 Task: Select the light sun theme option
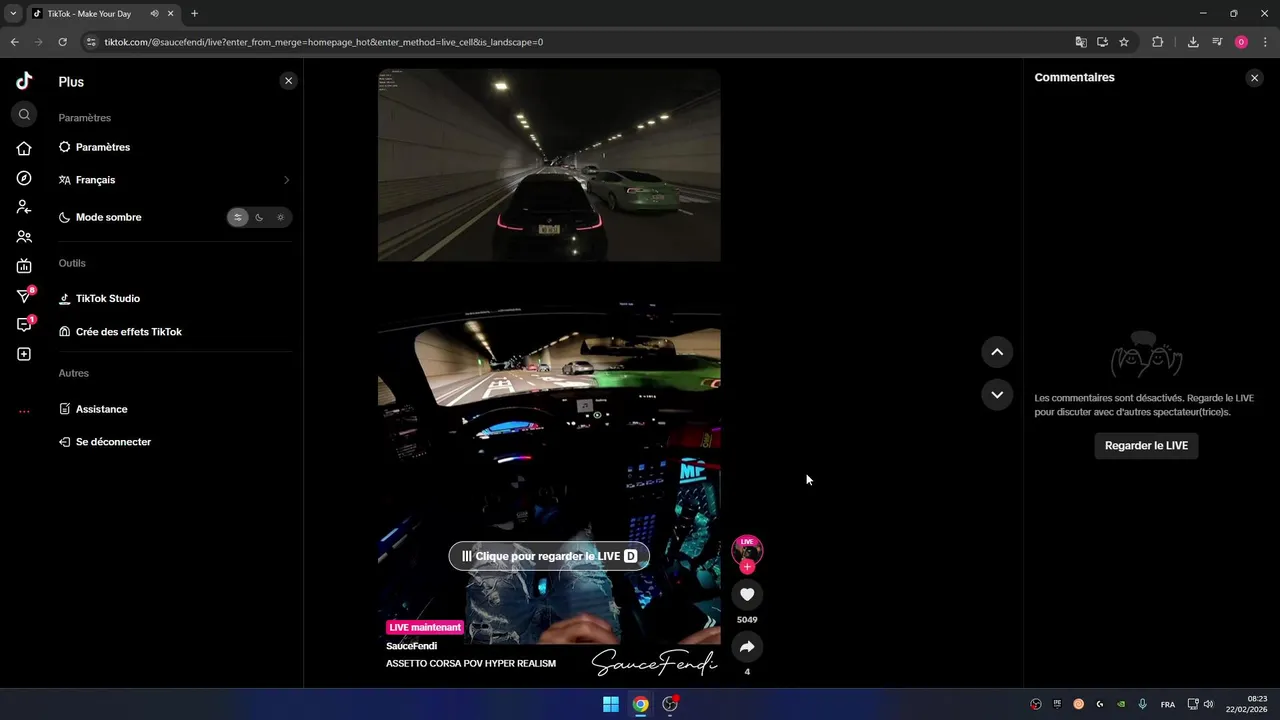[x=280, y=217]
